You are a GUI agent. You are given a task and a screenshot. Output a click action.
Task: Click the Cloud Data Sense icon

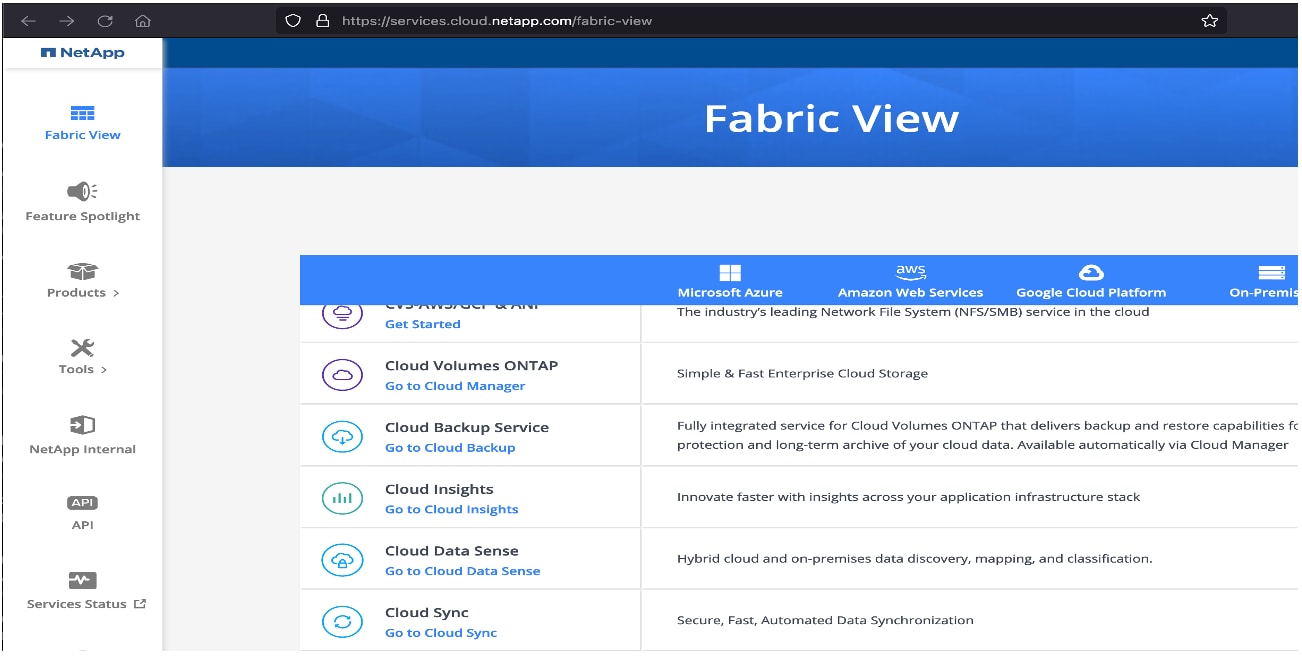pyautogui.click(x=342, y=560)
